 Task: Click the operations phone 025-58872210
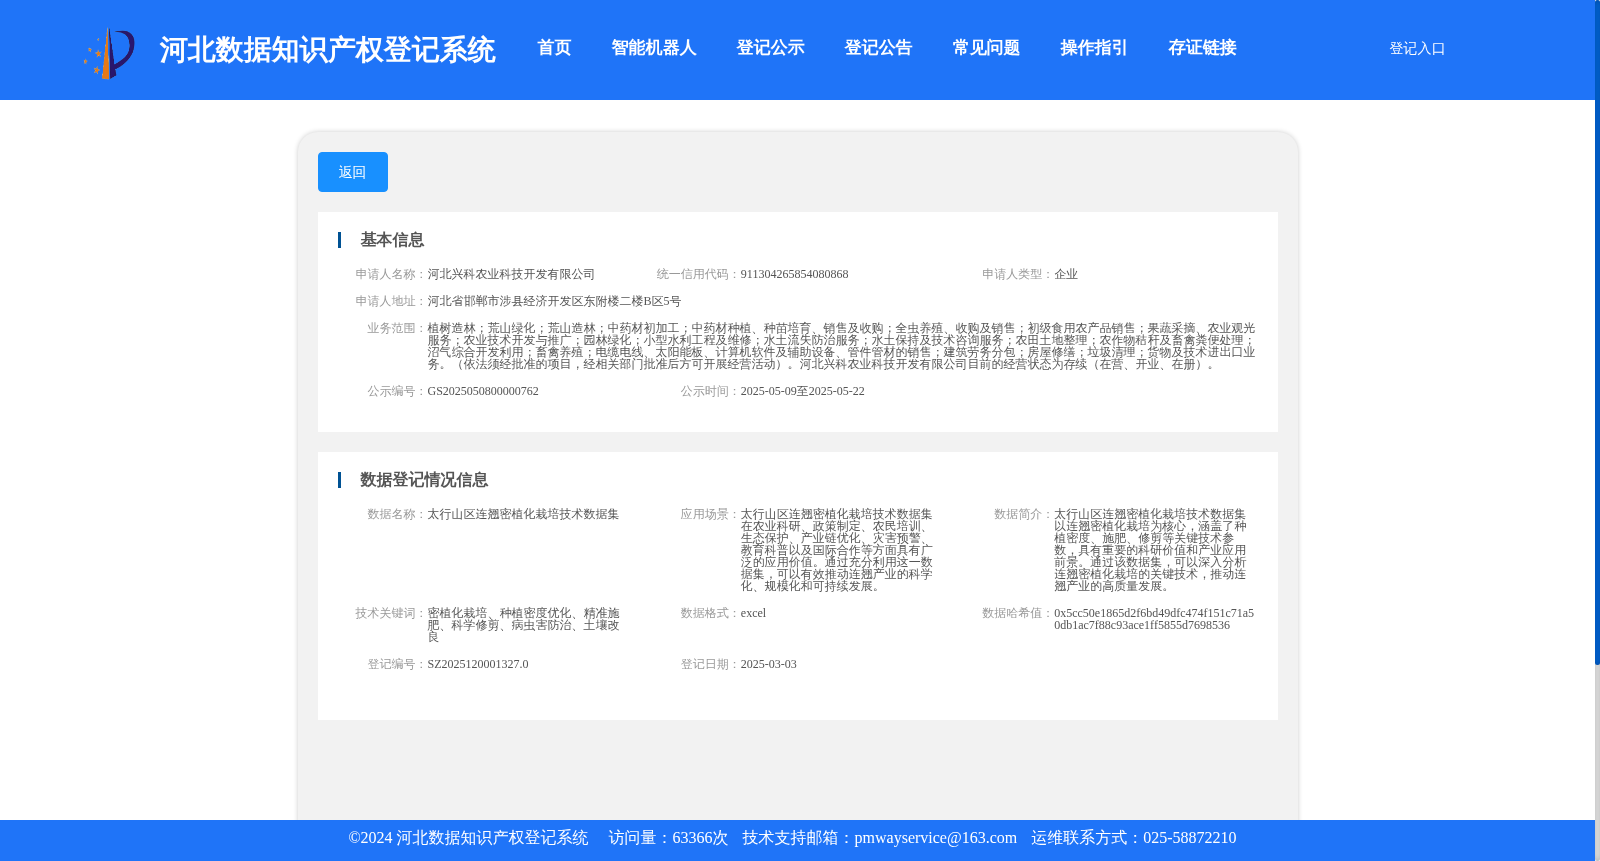tap(1189, 838)
